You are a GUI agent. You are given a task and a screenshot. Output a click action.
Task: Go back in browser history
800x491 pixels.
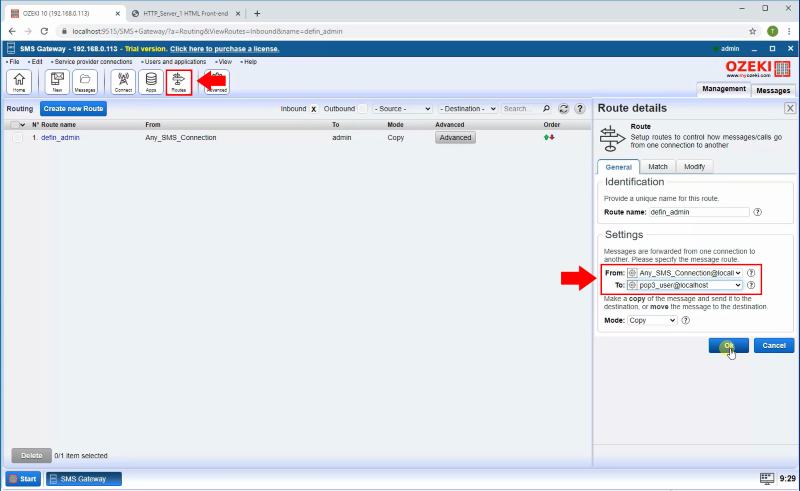pyautogui.click(x=12, y=31)
